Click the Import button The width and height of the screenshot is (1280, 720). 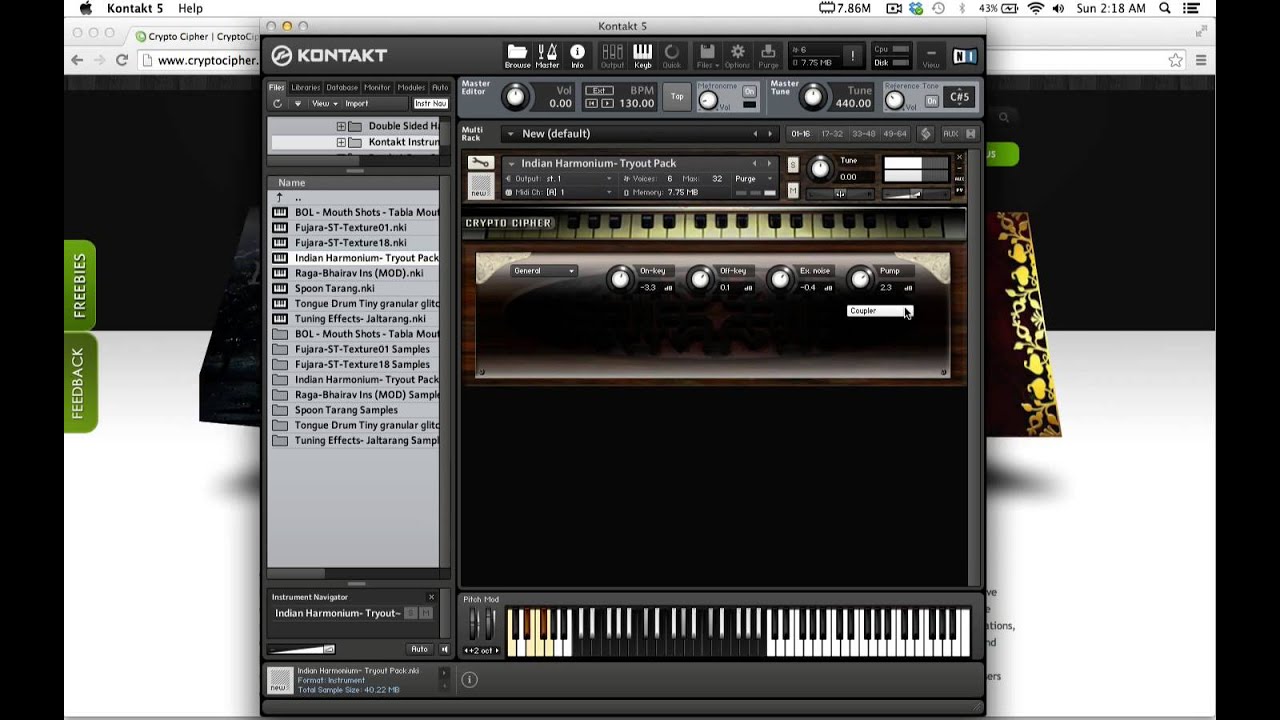357,104
